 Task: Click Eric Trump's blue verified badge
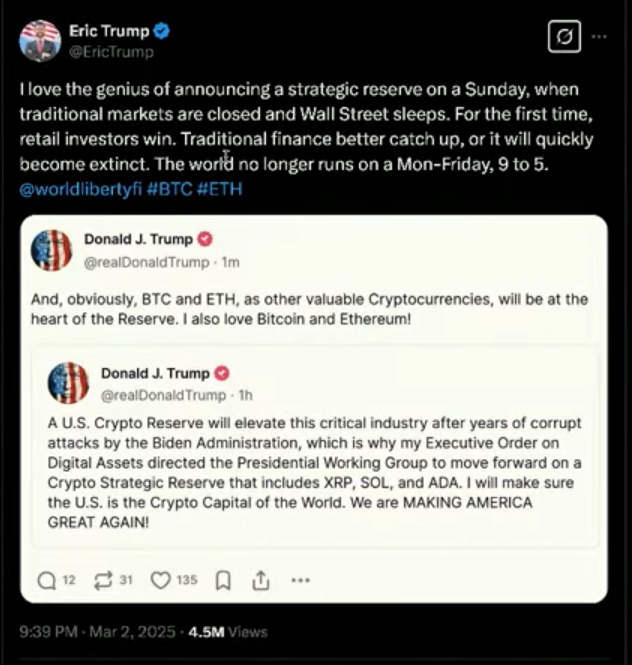(x=162, y=31)
